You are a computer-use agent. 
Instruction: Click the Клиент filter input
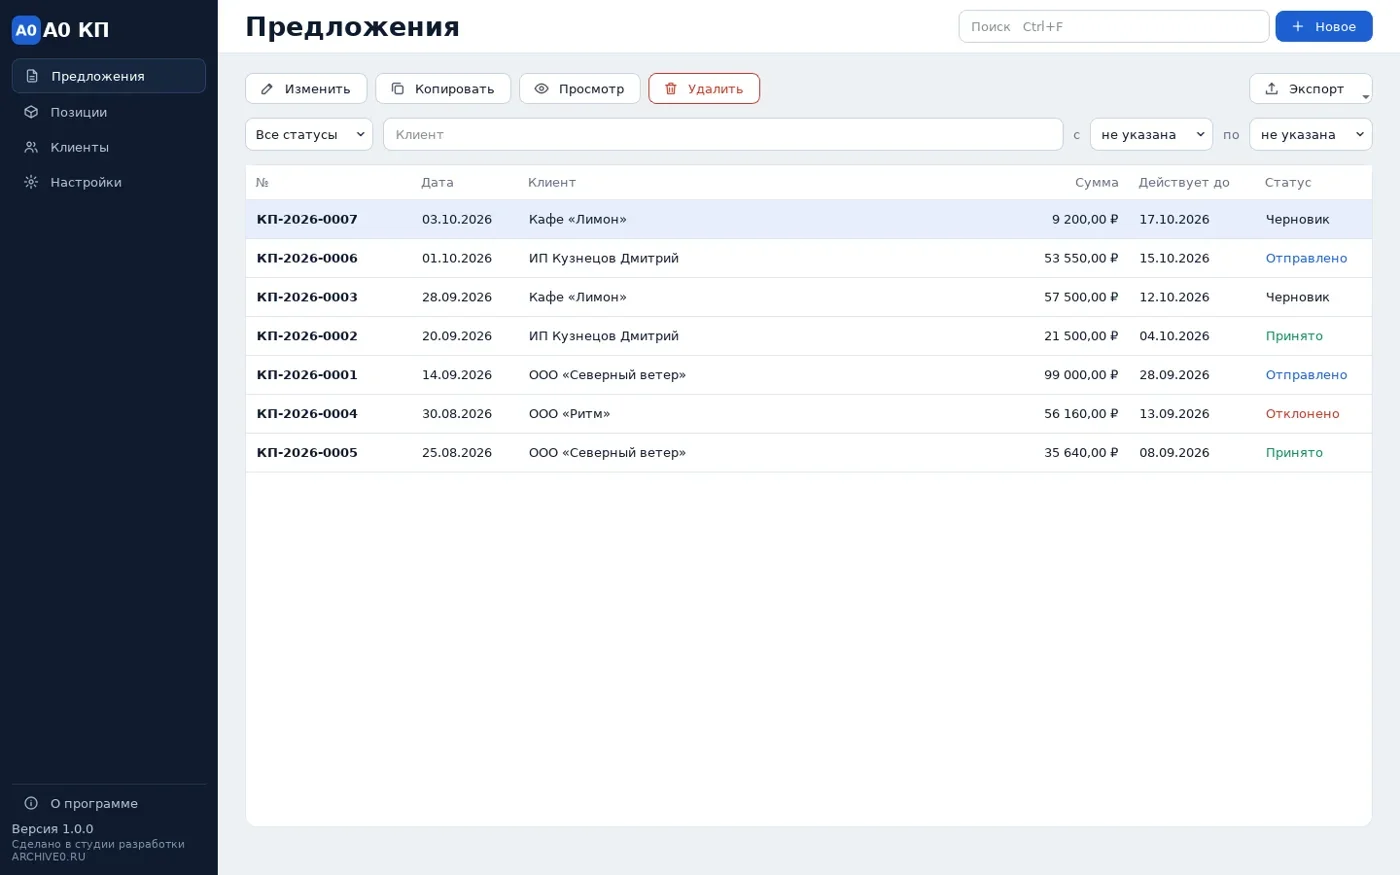coord(723,134)
